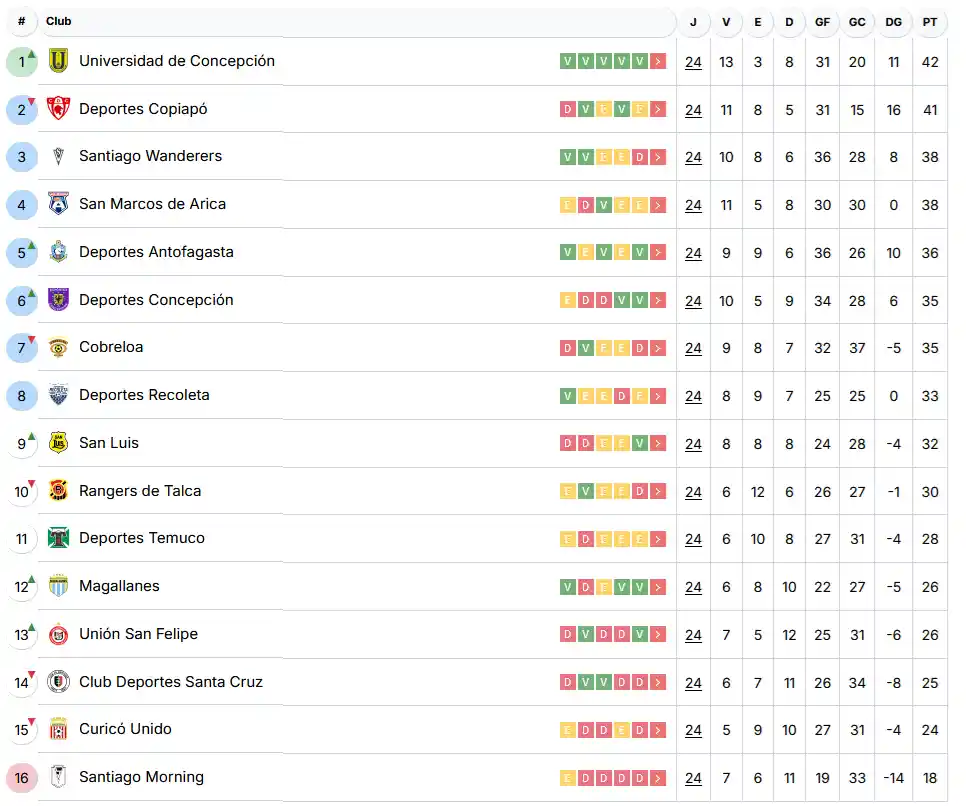Click the Deportes Copiapó club crest
966x806 pixels.
click(x=59, y=108)
